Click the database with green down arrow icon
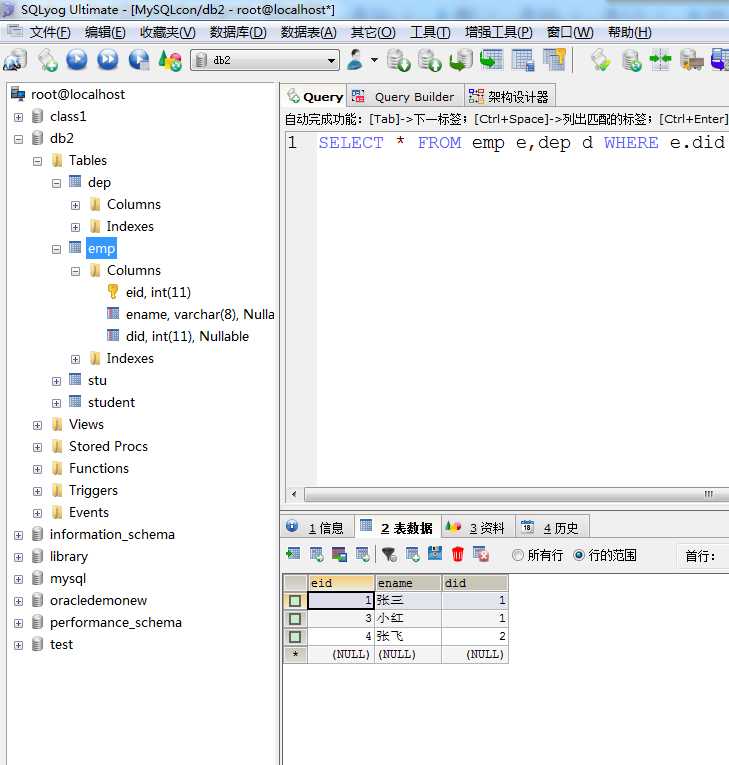 tap(399, 60)
